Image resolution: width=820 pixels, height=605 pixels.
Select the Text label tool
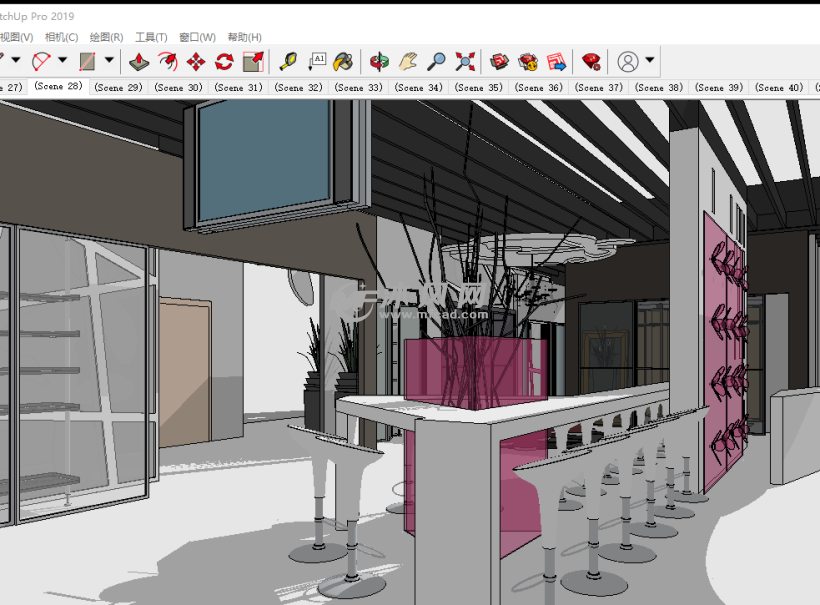click(x=316, y=62)
